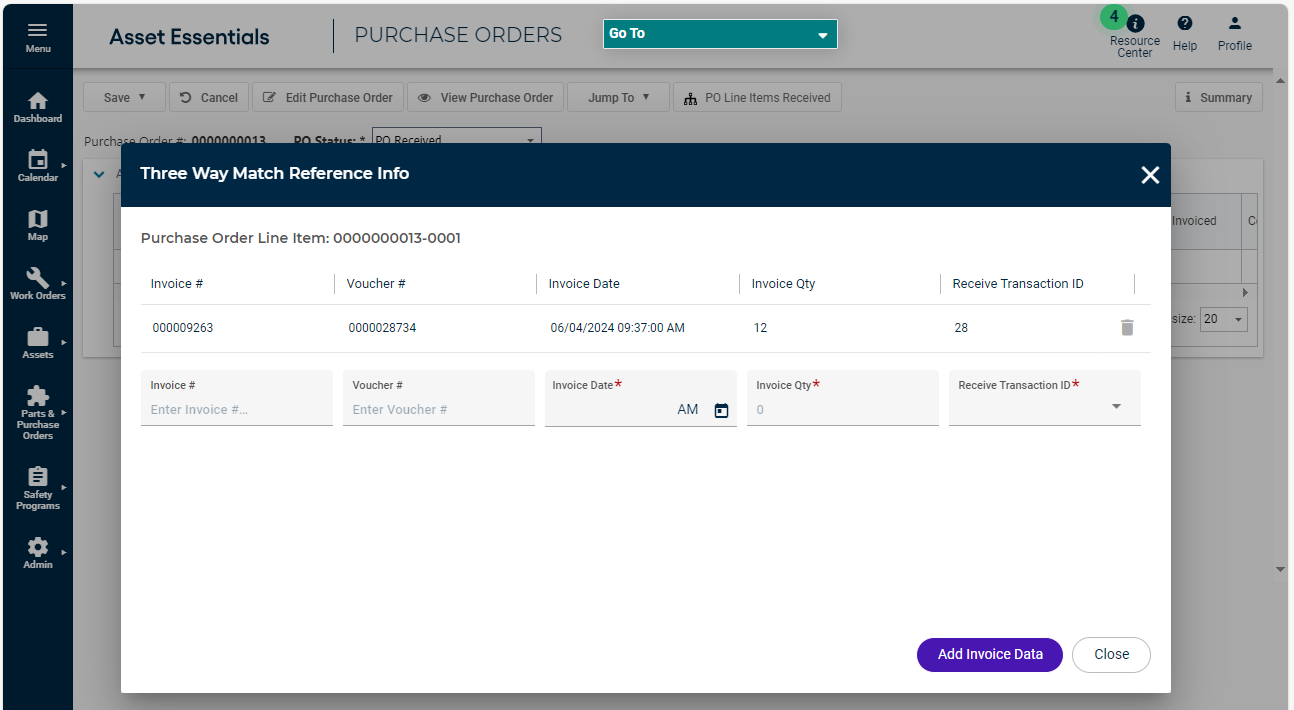Select invoice number 000009263 cell
The height and width of the screenshot is (710, 1294).
click(183, 328)
